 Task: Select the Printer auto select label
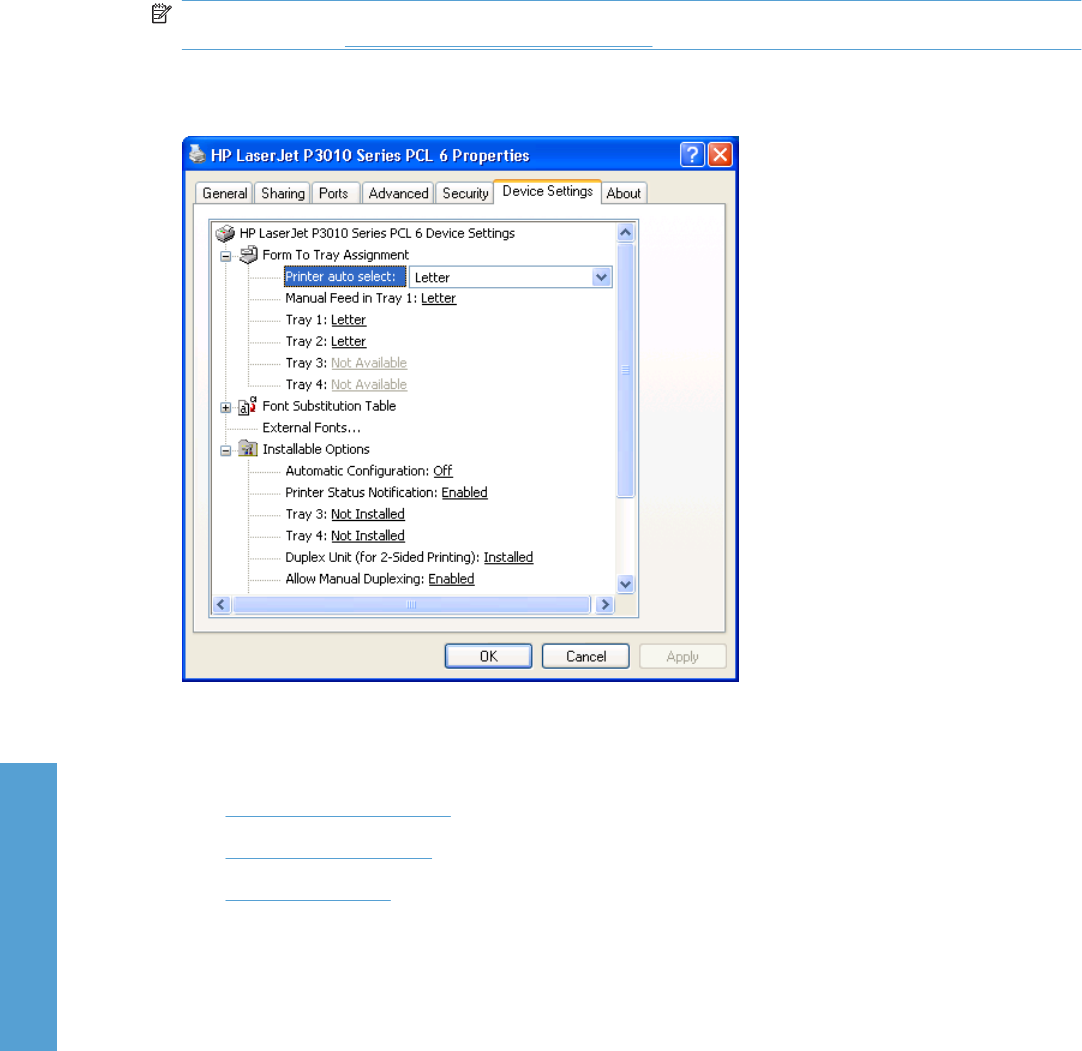[x=344, y=277]
